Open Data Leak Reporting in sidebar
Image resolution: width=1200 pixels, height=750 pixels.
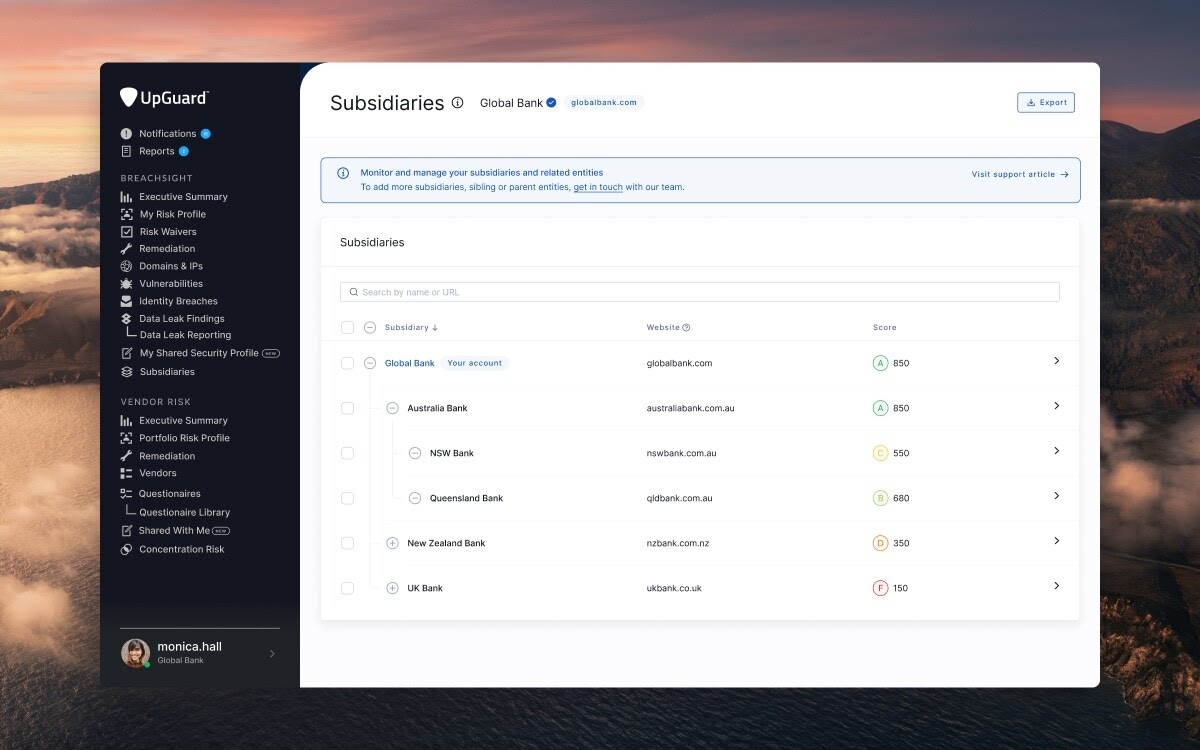tap(185, 335)
